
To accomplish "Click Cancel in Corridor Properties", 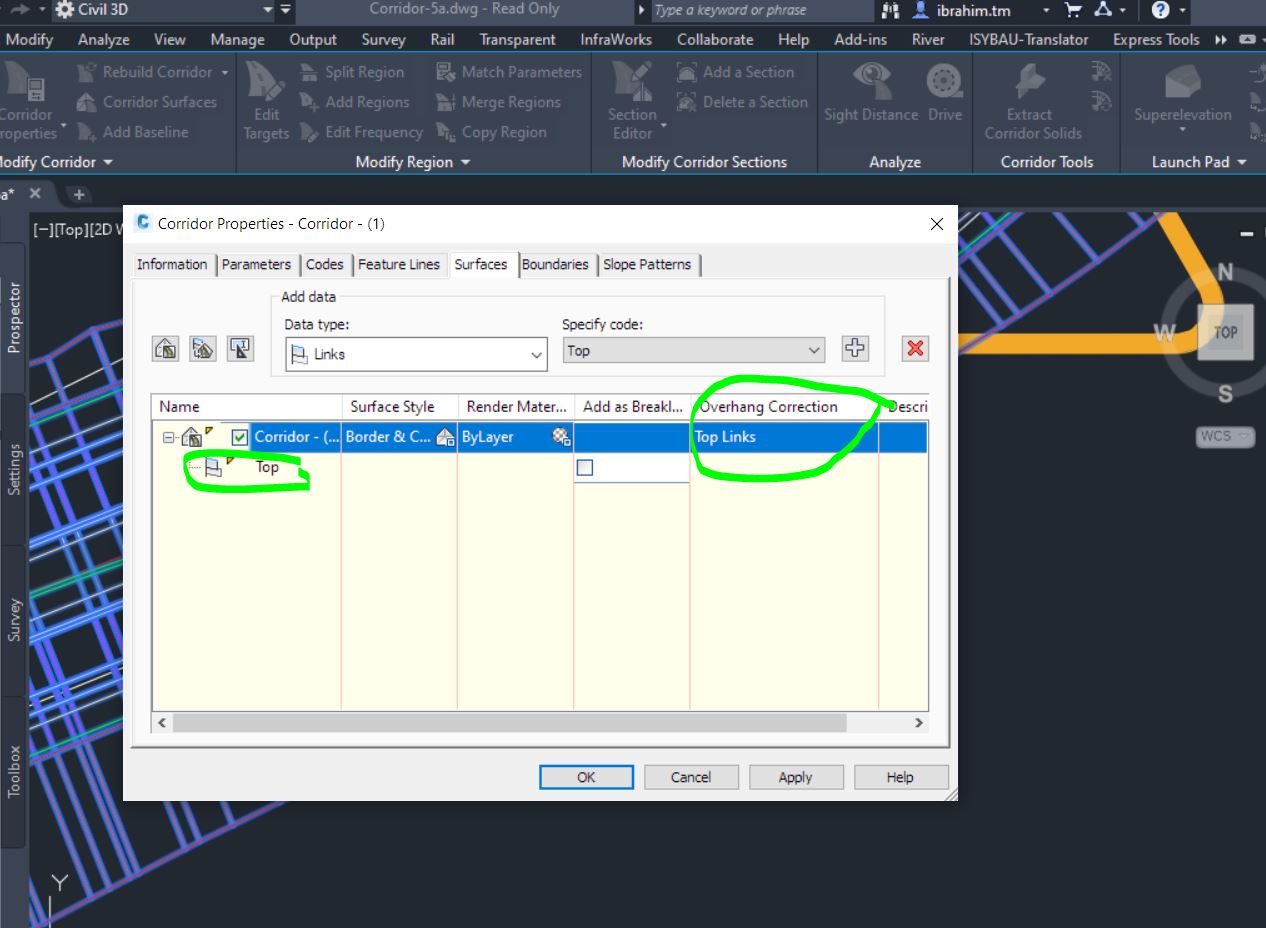I will [x=691, y=777].
